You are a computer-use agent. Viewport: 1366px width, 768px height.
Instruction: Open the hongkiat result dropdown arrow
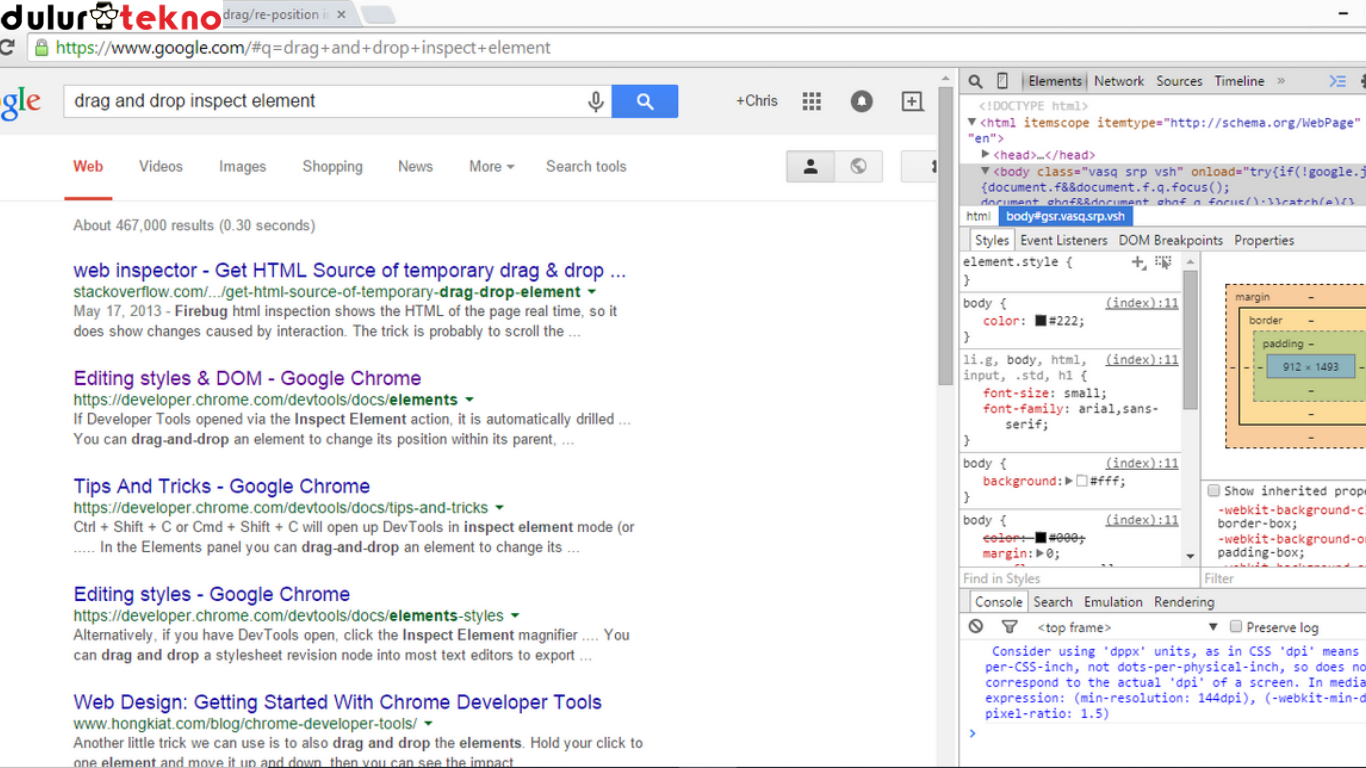428,724
